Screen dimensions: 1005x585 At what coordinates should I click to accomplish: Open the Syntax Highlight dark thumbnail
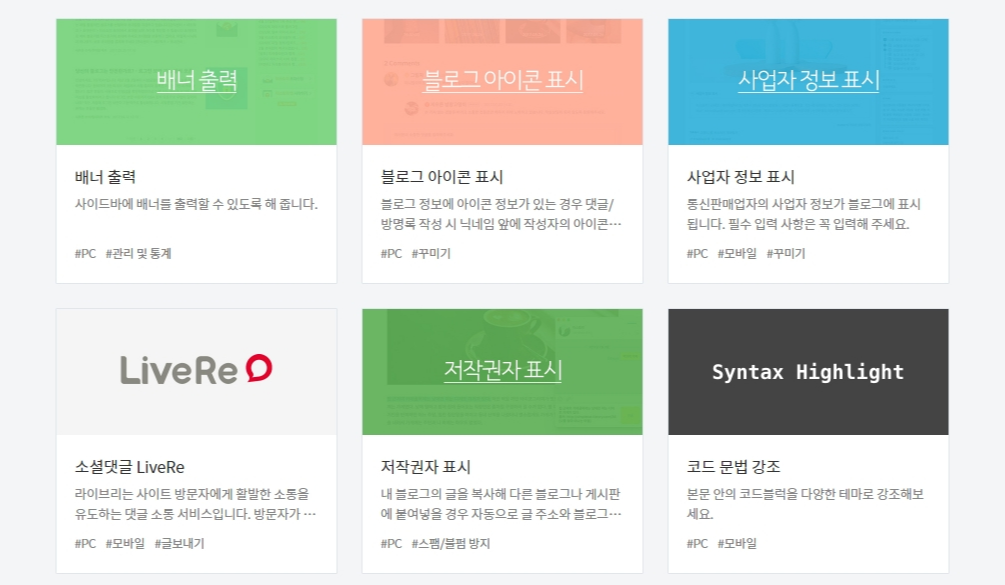(x=808, y=372)
